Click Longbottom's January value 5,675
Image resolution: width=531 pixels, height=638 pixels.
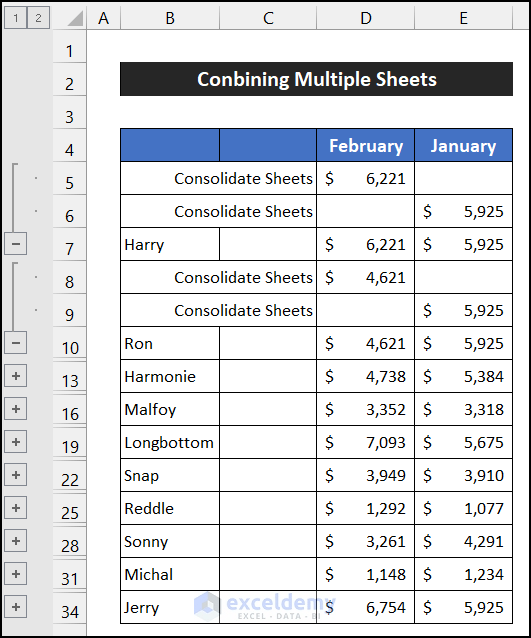pyautogui.click(x=463, y=442)
